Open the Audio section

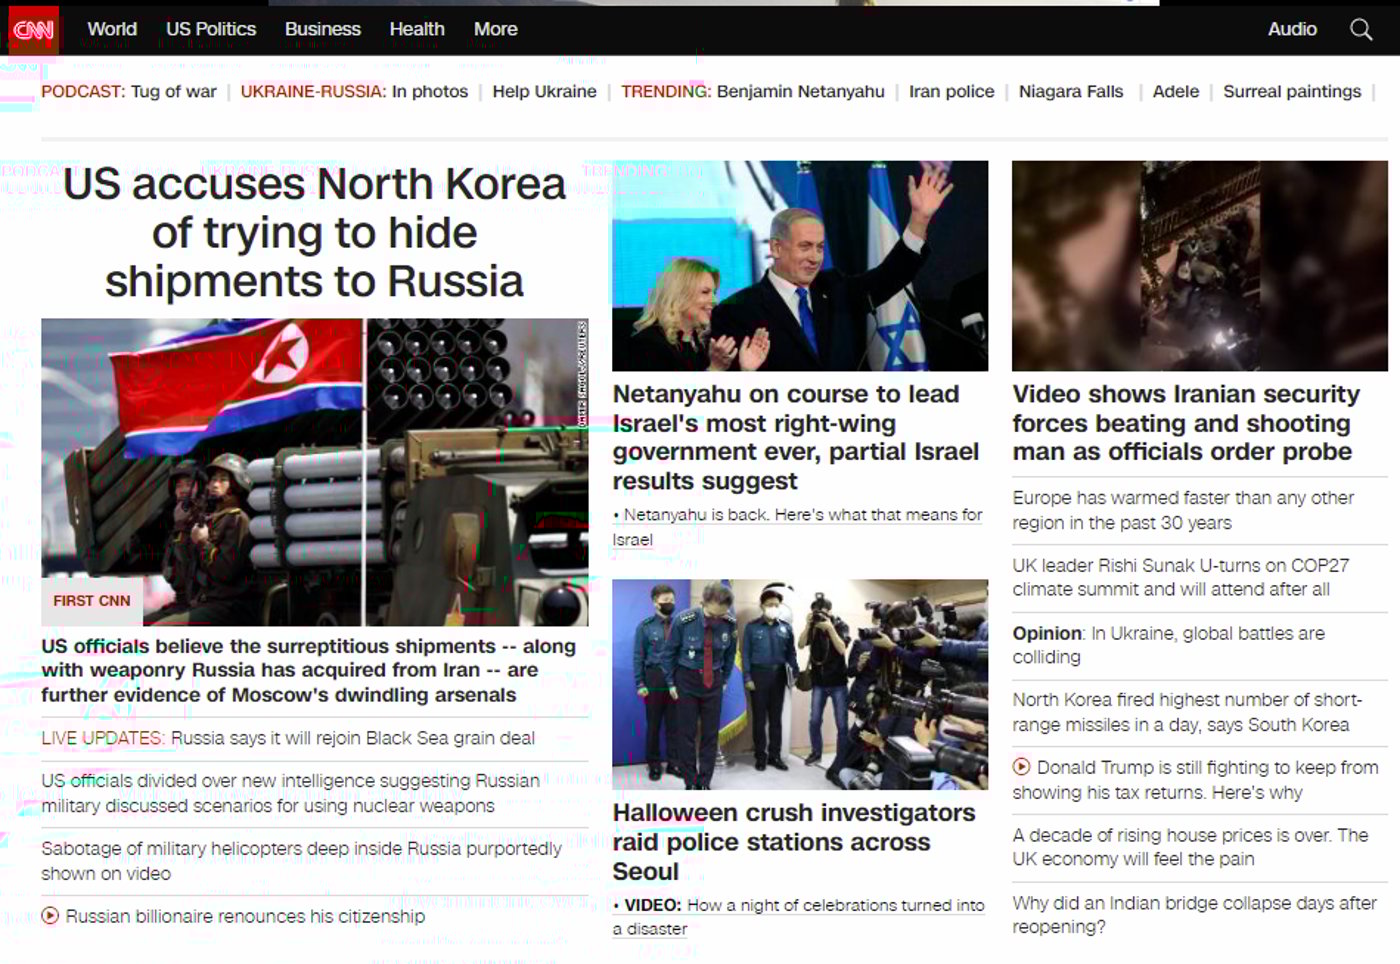(1292, 29)
